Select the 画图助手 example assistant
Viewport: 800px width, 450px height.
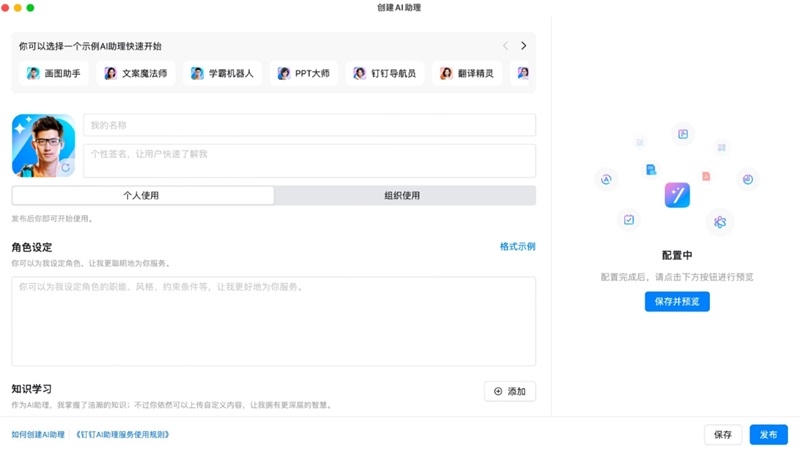click(54, 73)
